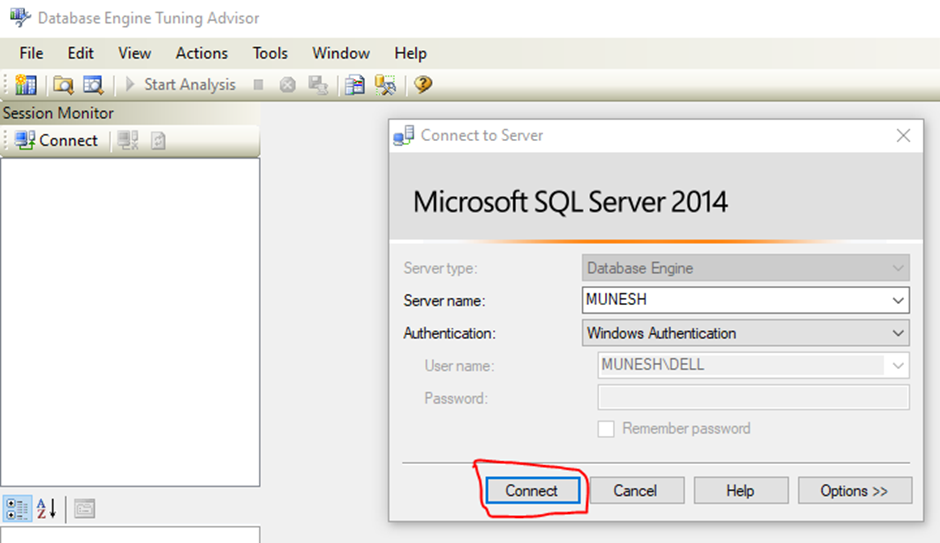Switch properties to Categorized view
940x543 pixels.
tap(17, 509)
